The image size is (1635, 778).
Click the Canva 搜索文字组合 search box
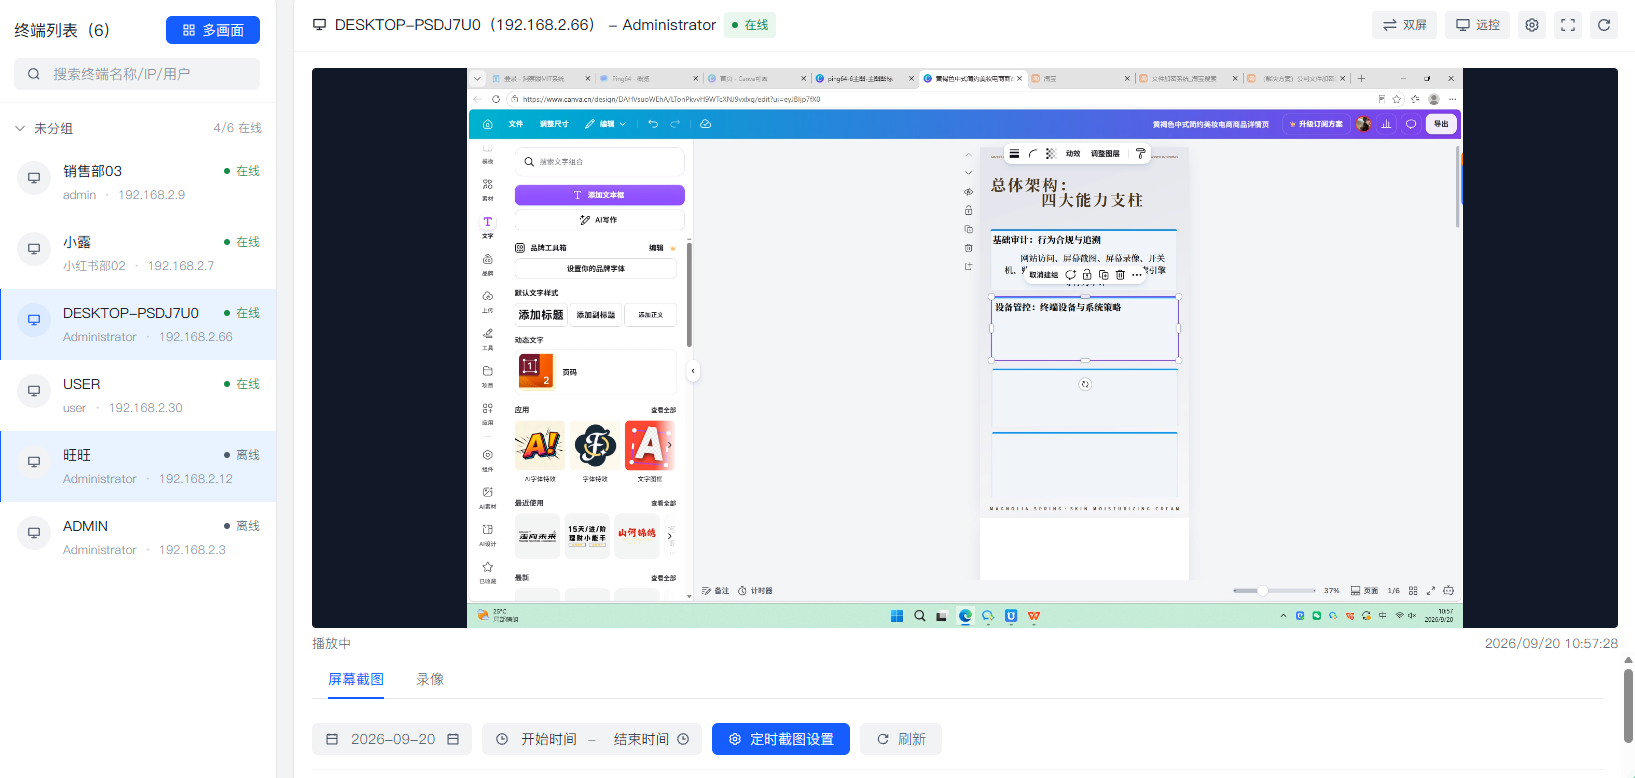600,161
